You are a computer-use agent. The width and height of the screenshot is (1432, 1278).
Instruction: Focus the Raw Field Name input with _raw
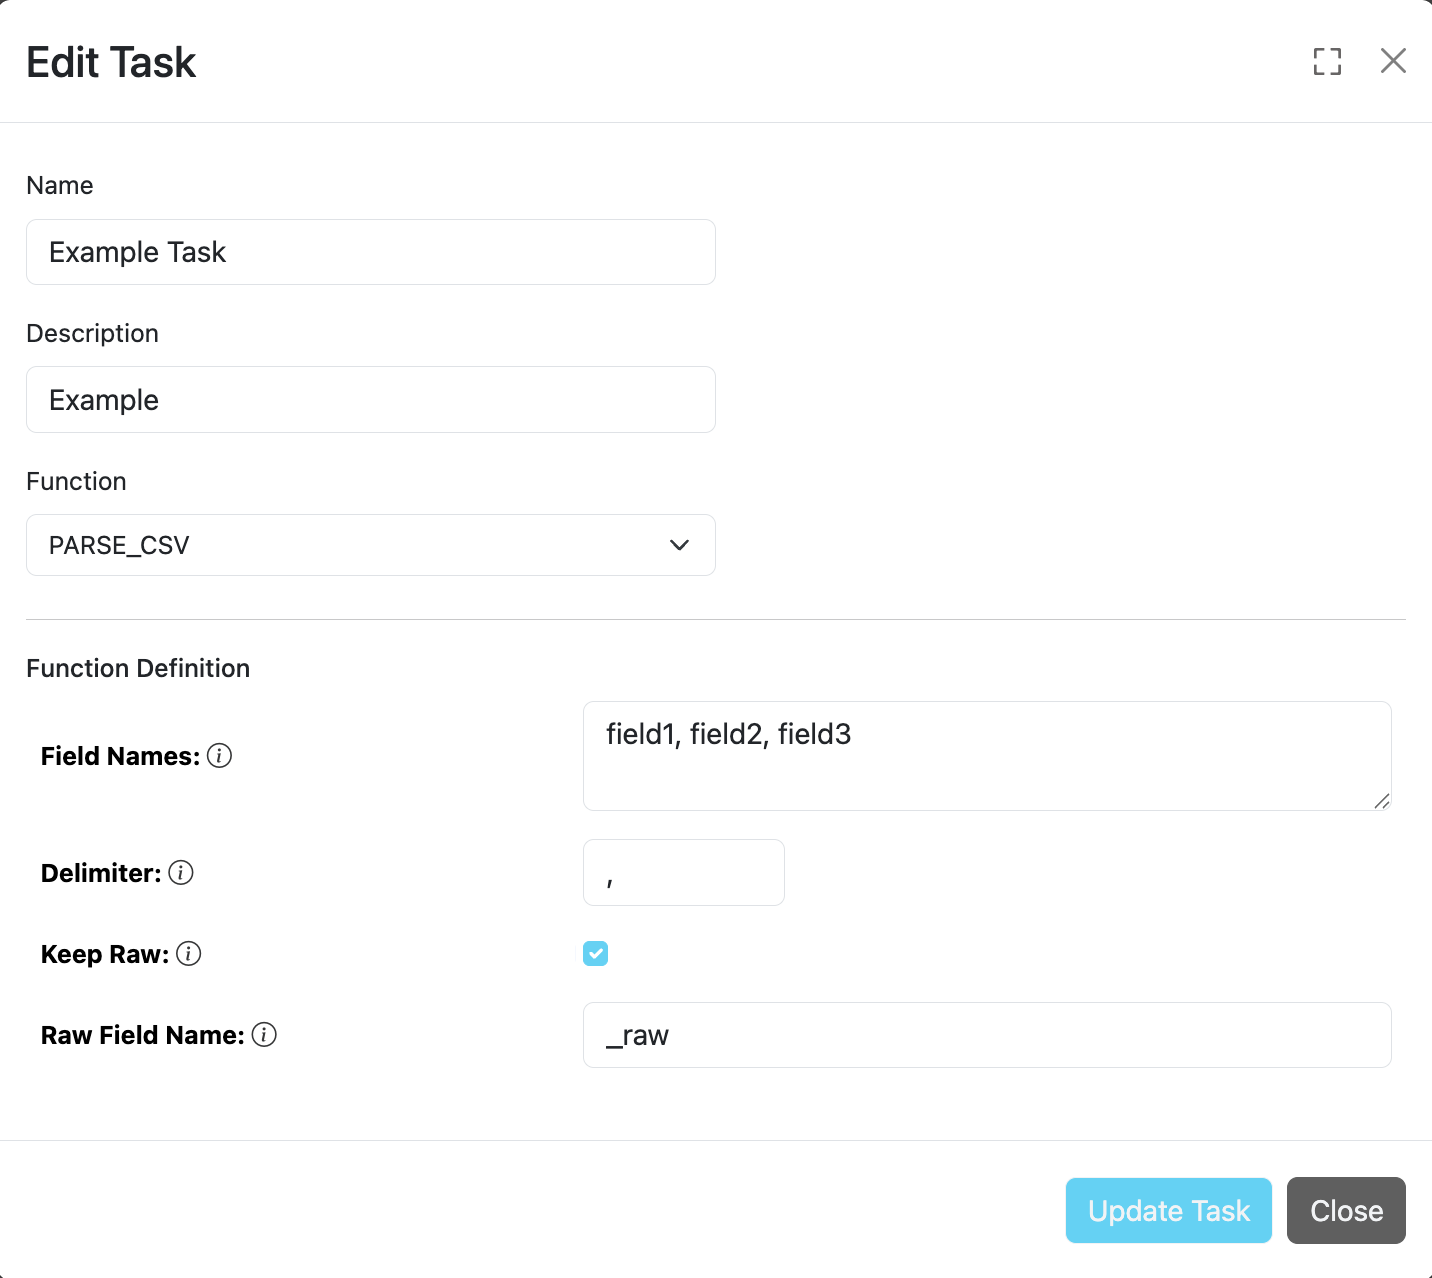pyautogui.click(x=986, y=1035)
